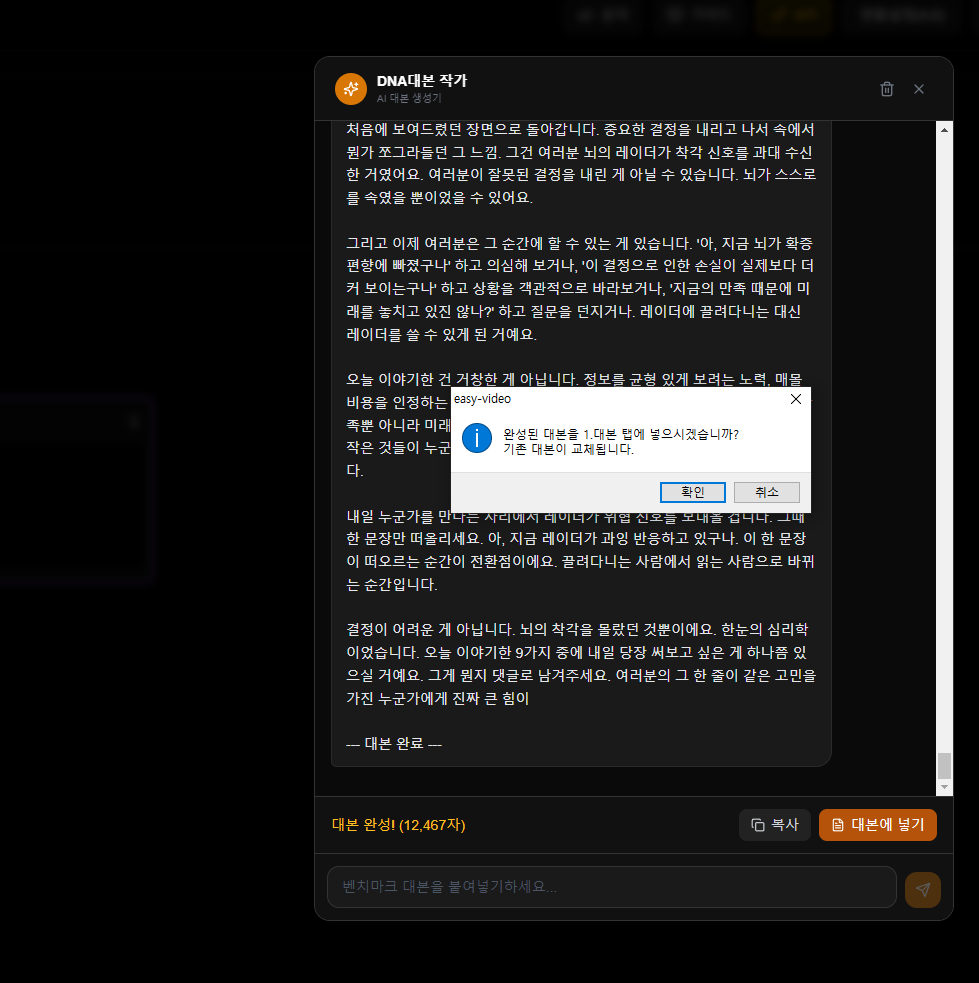
Task: Close the DNA대본 작가 panel
Action: [x=919, y=89]
